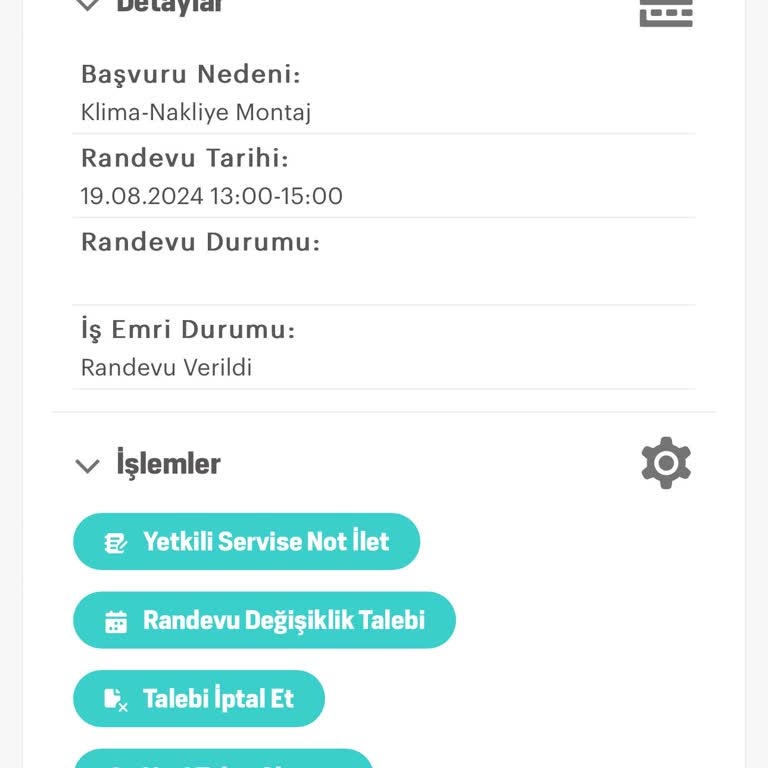Click the Detaylar section heading
This screenshot has height=768, width=768.
point(170,6)
